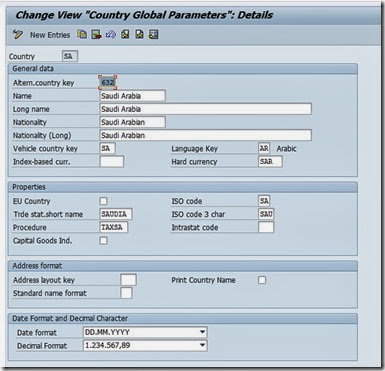Click the Standard name format field
Viewport: 385px width, 371px height.
point(126,293)
